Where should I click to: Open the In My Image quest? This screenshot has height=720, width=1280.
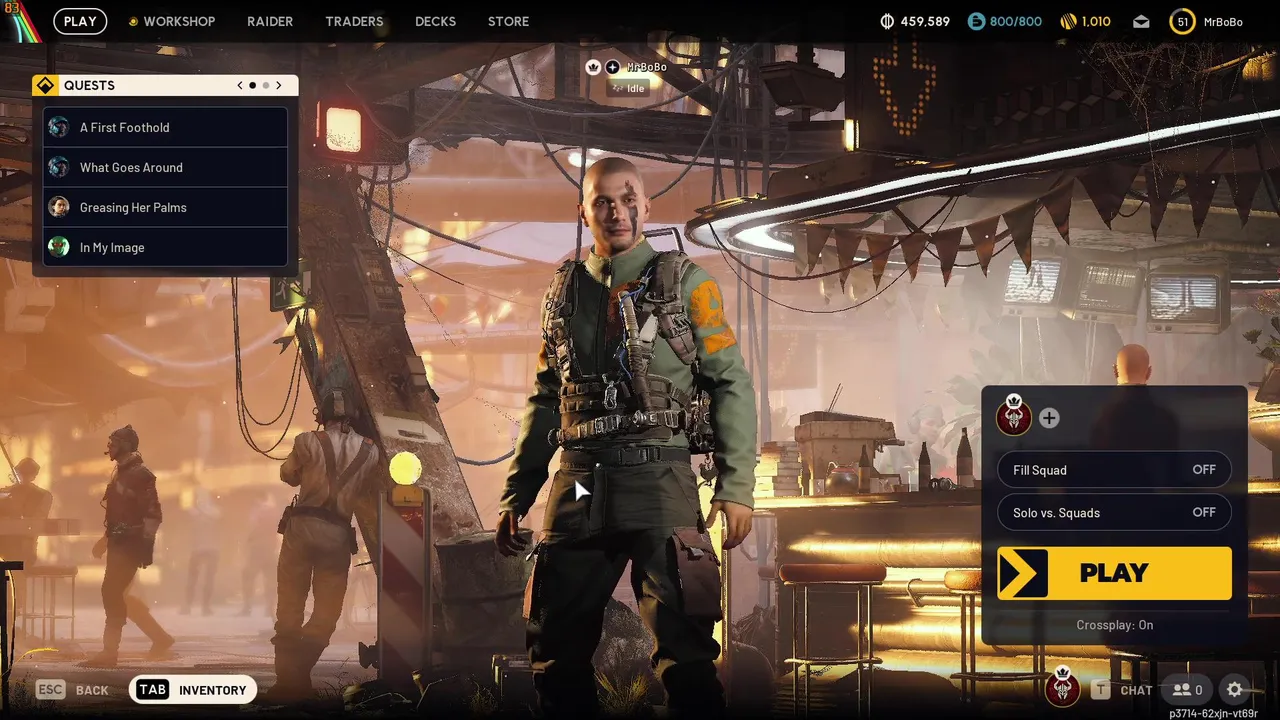(x=165, y=247)
